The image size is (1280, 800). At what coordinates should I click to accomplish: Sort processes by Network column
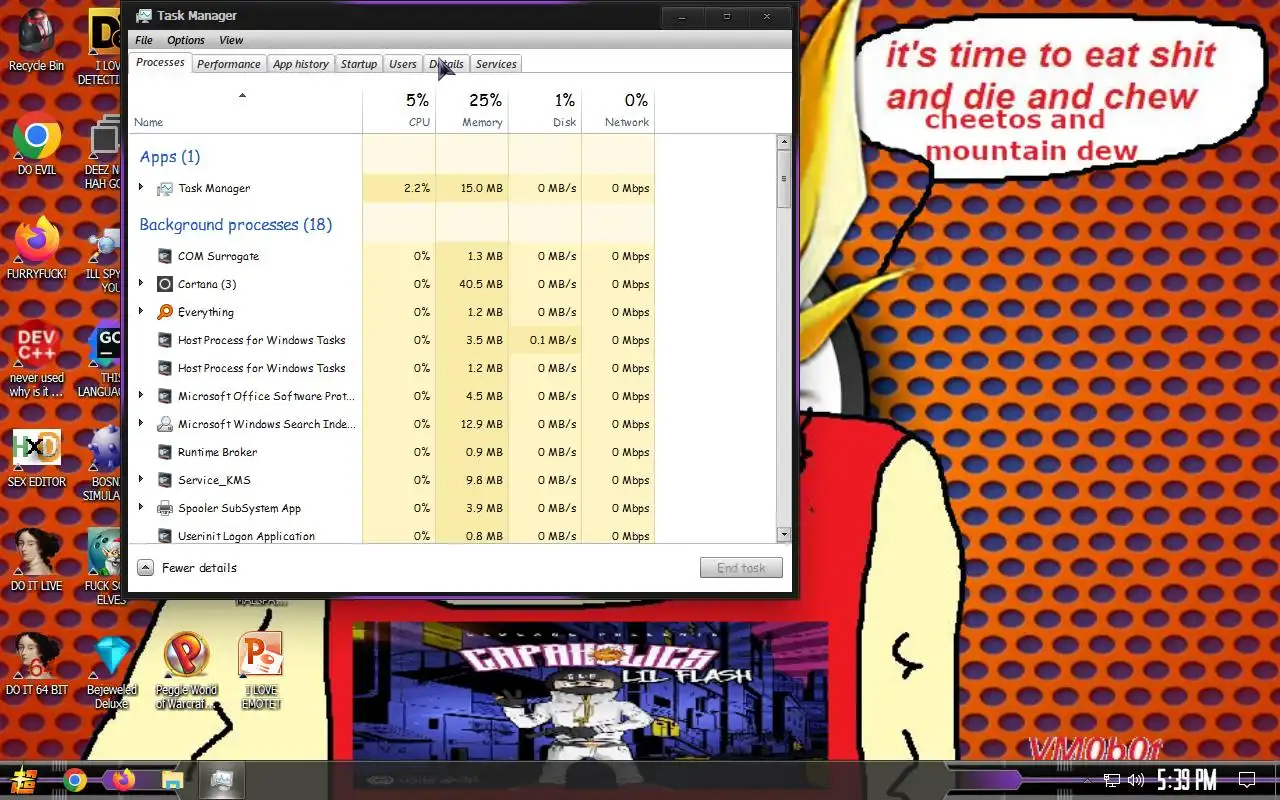pyautogui.click(x=618, y=110)
